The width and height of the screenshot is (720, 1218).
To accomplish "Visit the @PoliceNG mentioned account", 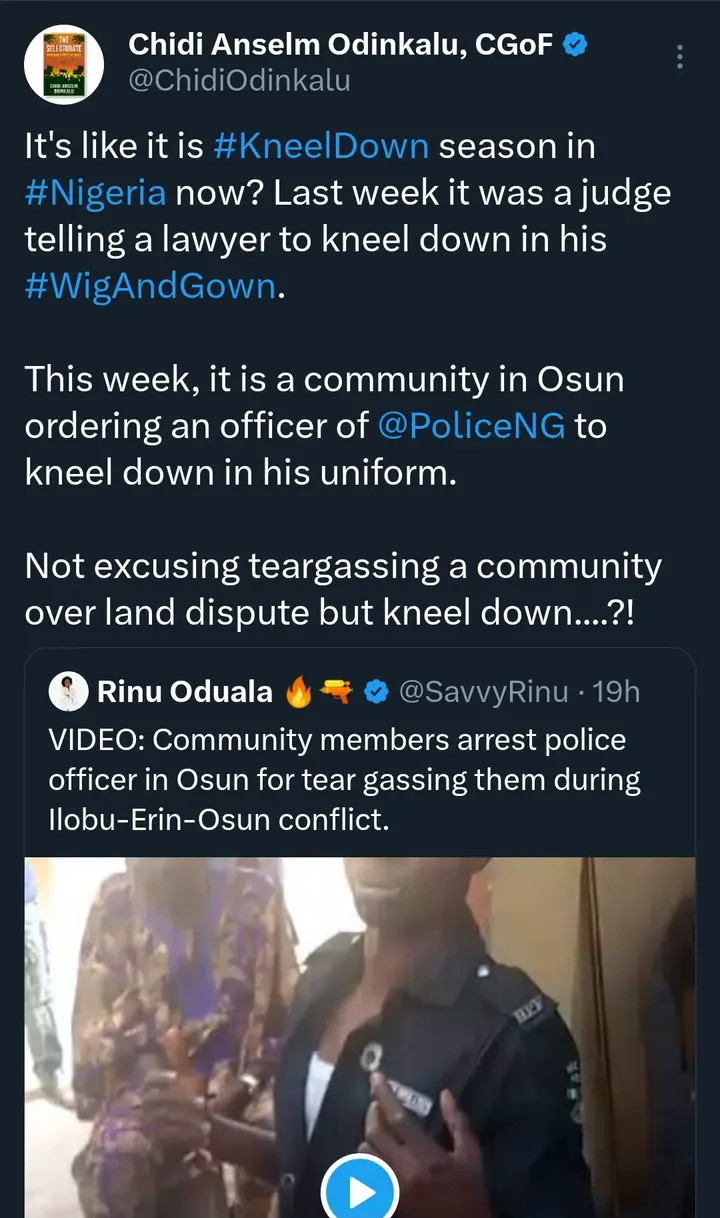I will 472,426.
